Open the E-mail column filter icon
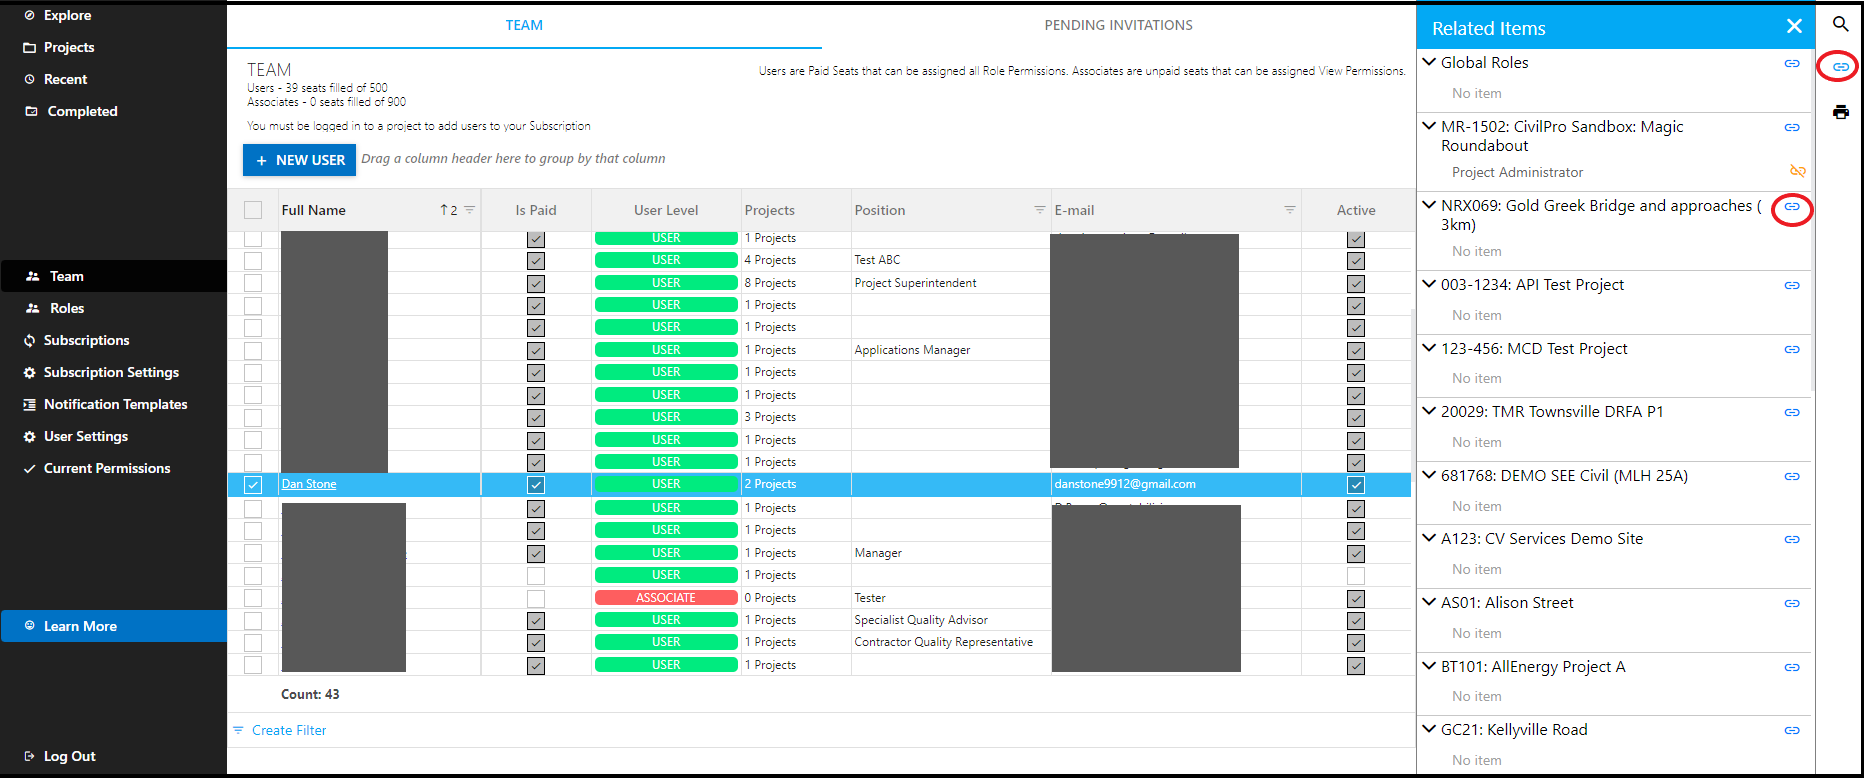 coord(1289,210)
